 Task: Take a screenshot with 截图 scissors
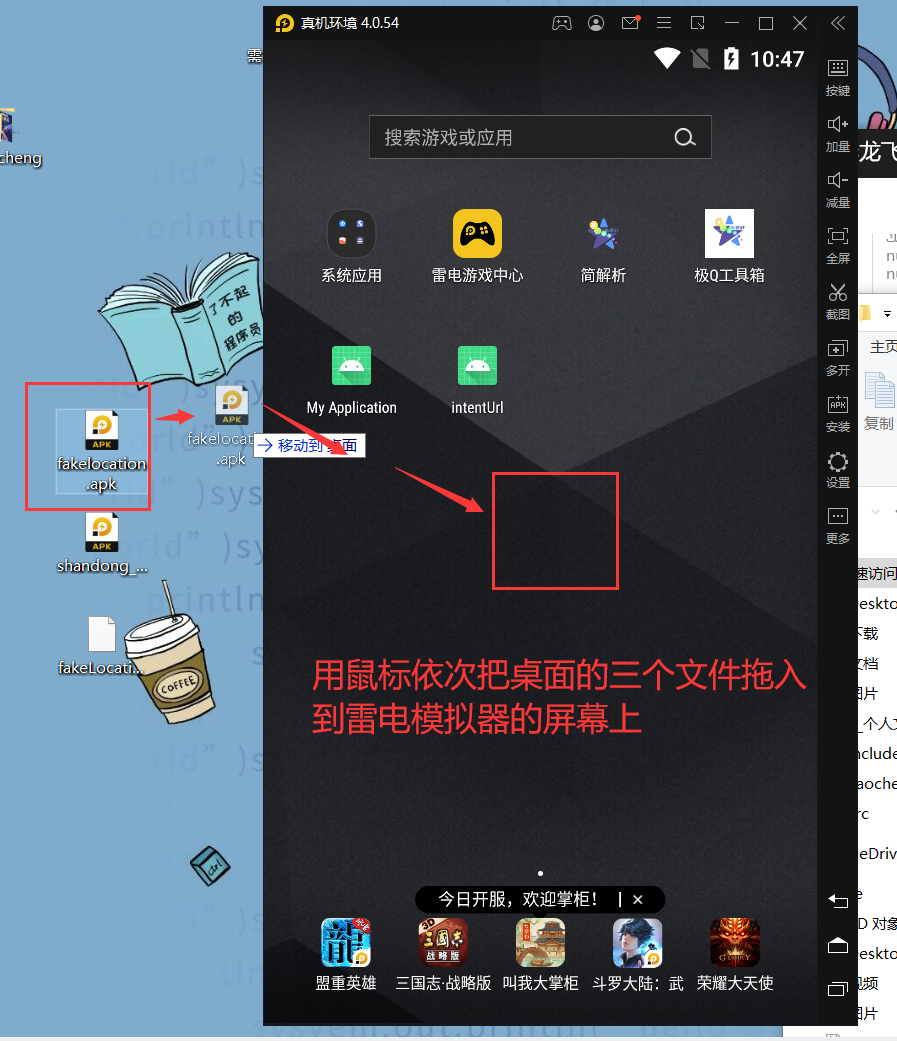(x=838, y=302)
